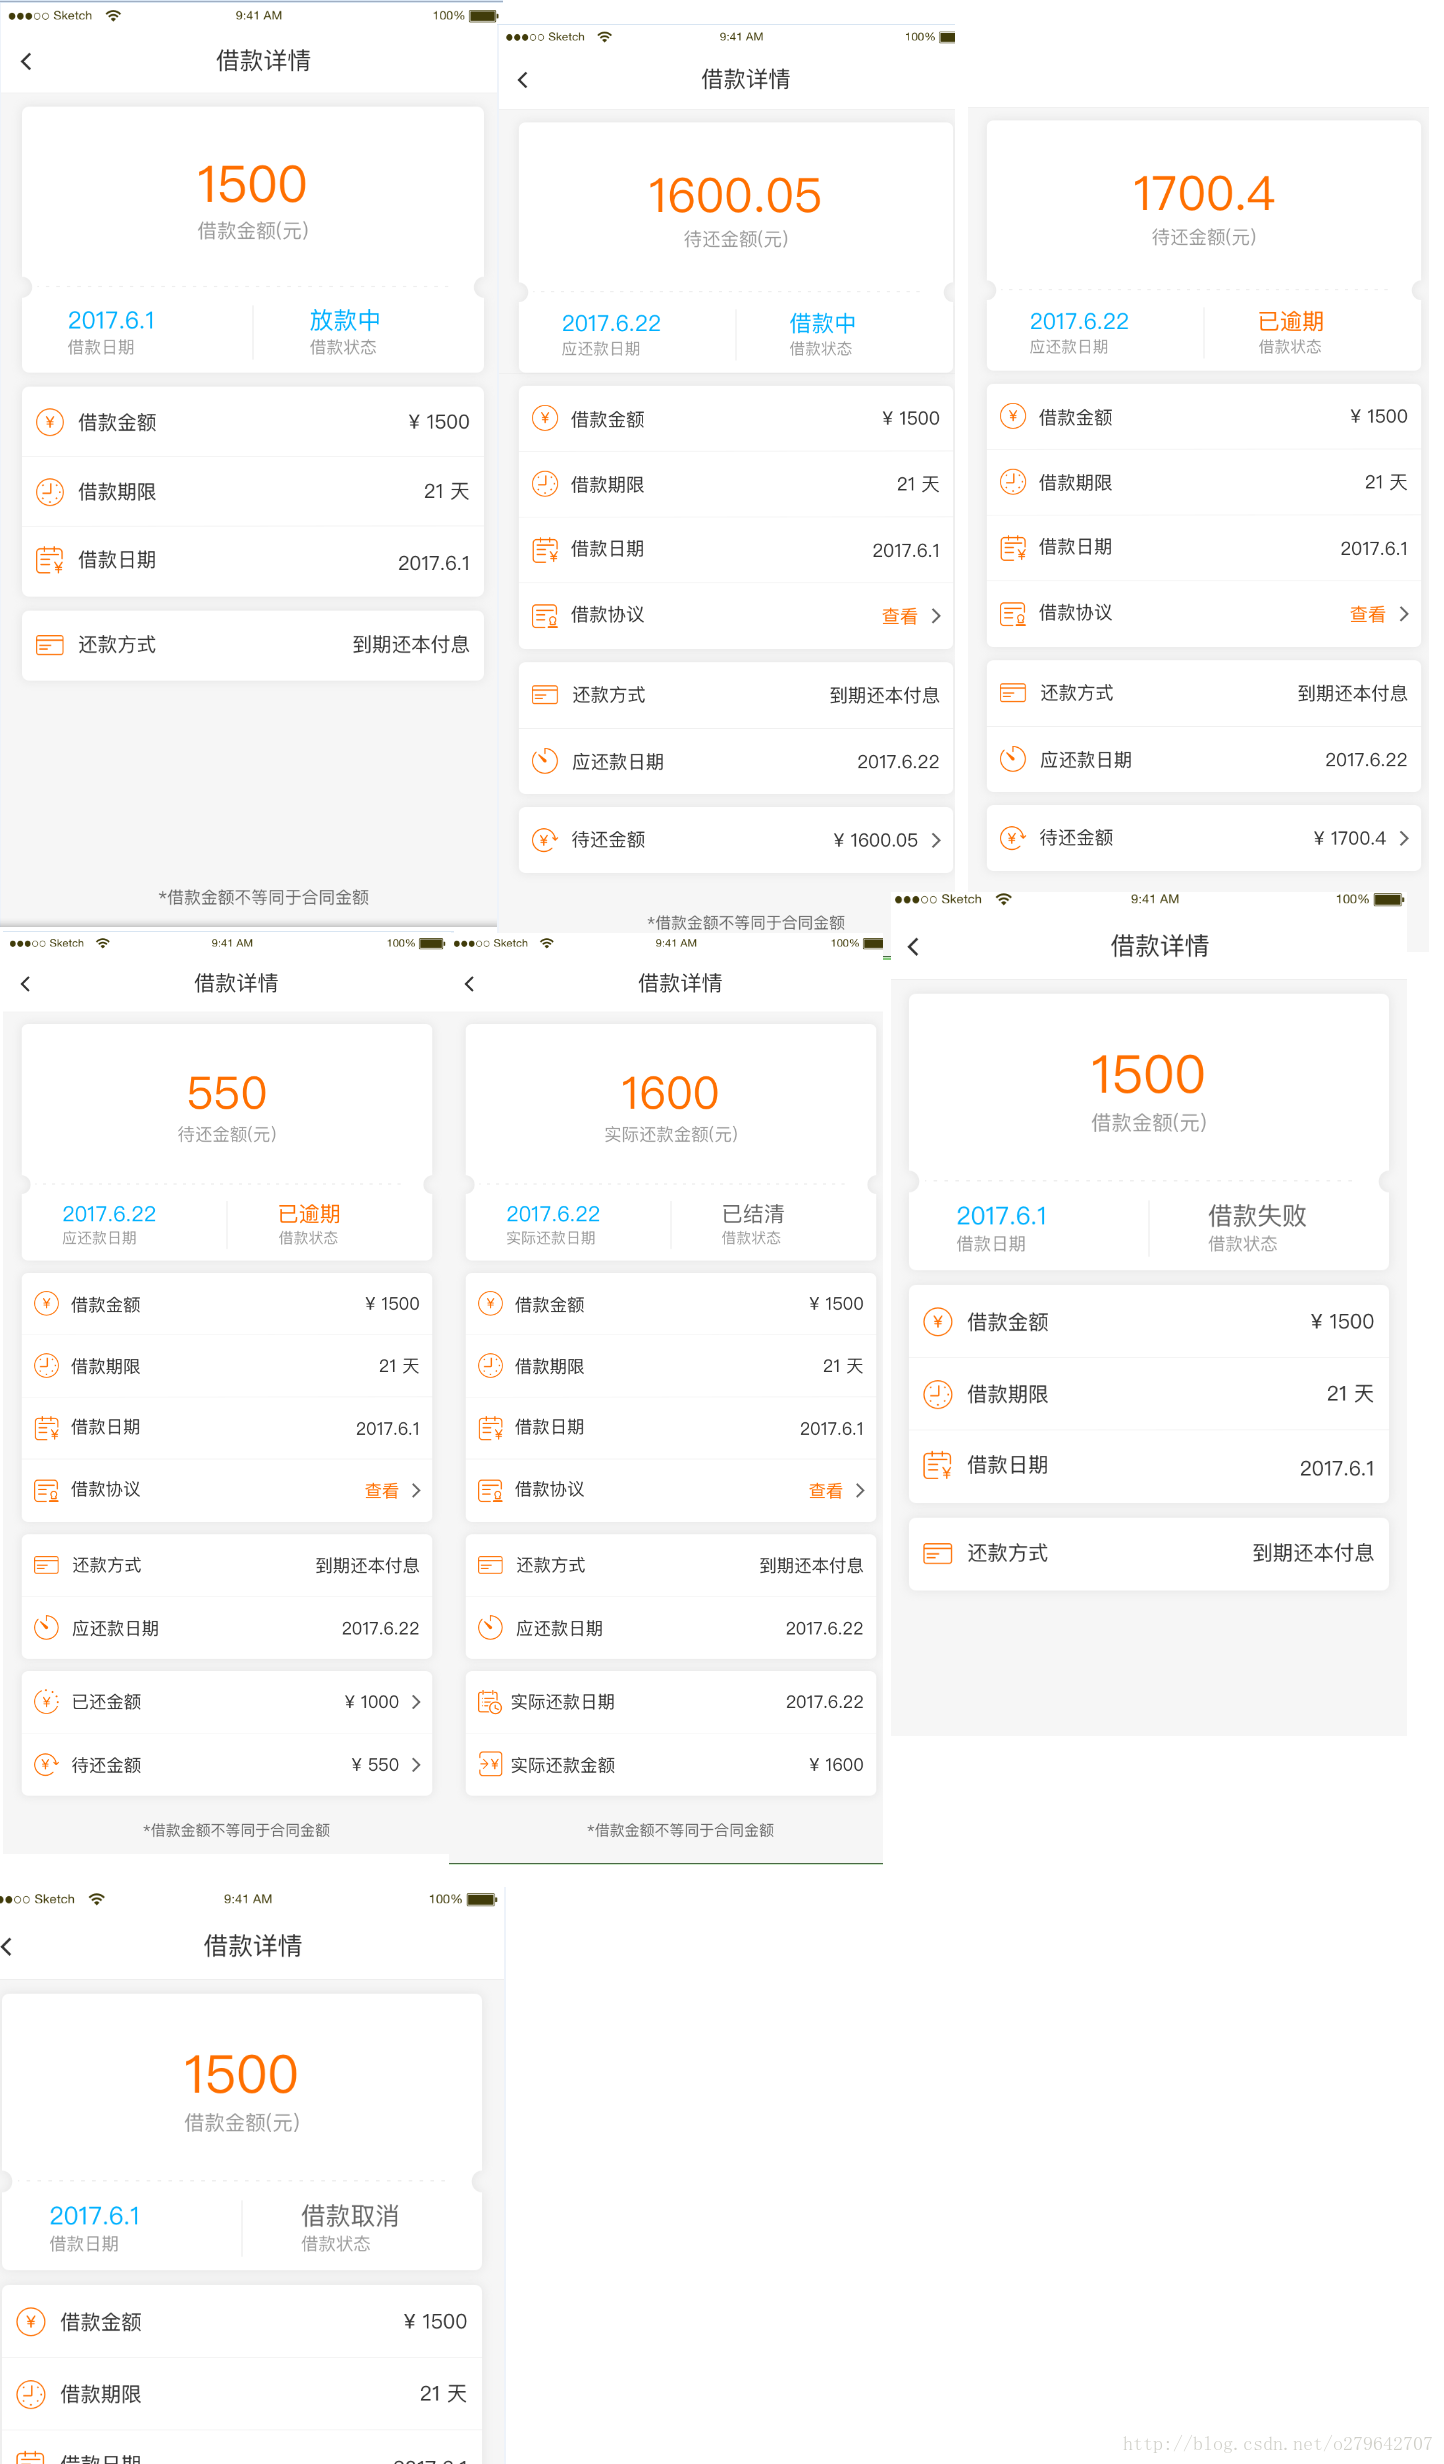1444x2464 pixels.
Task: Open 待还金额 ¥1700.4 chevron
Action: click(x=1404, y=838)
